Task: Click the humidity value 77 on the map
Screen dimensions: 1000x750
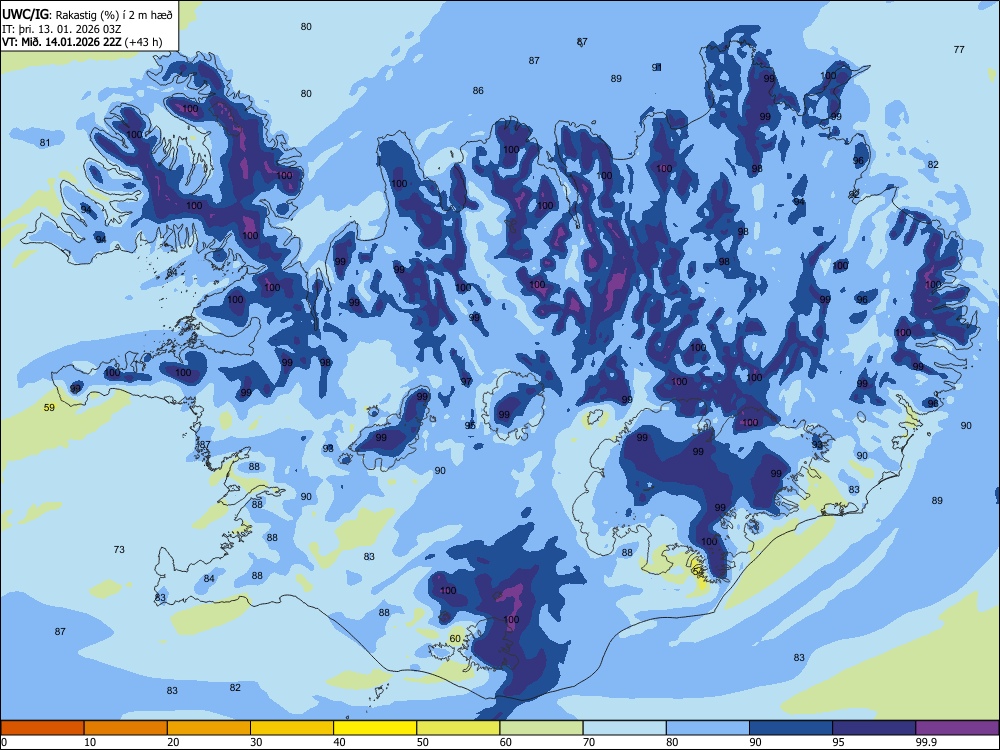Action: (959, 50)
